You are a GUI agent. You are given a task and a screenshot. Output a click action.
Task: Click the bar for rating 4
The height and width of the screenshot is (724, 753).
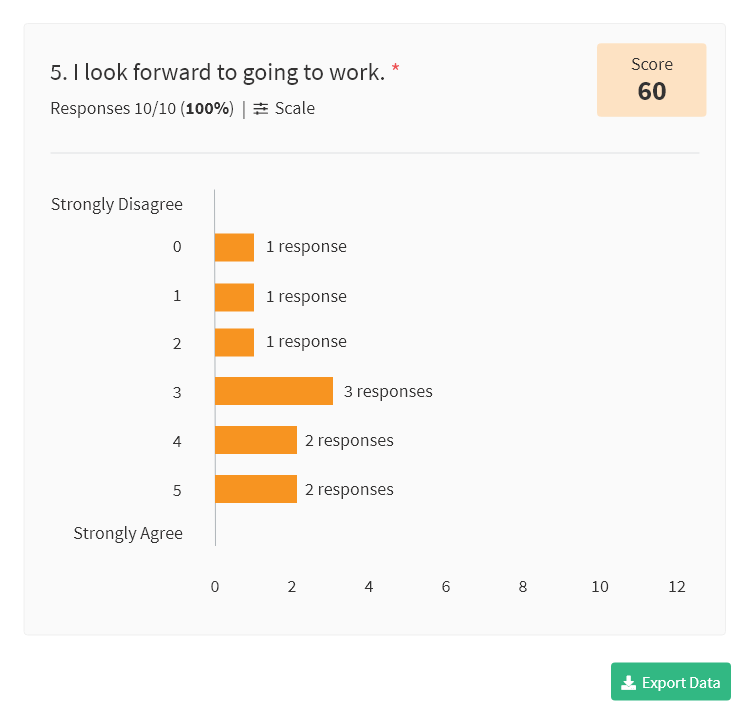[256, 440]
